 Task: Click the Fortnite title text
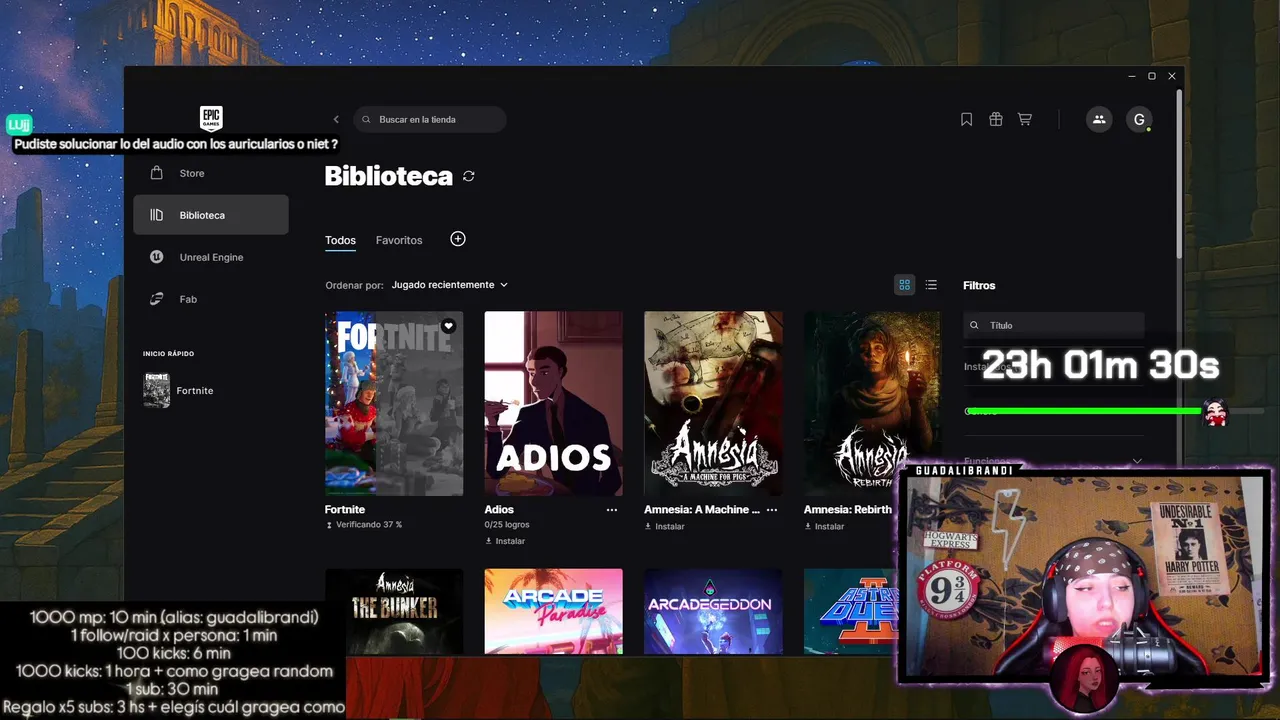[345, 510]
